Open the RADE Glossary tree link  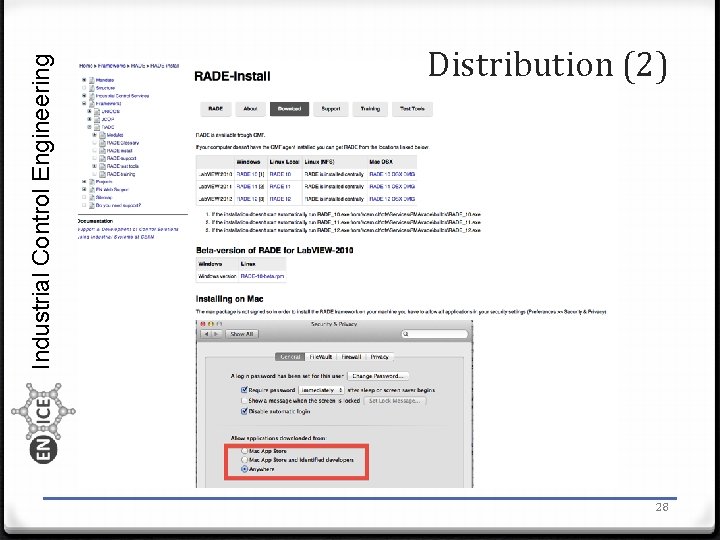(x=123, y=143)
